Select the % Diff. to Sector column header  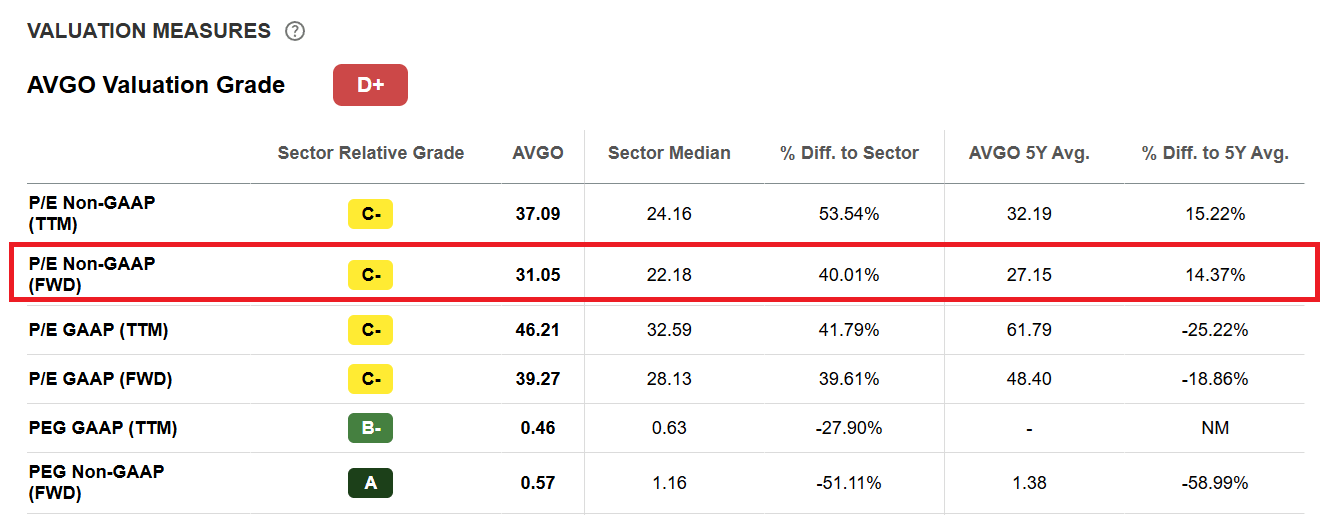(849, 153)
